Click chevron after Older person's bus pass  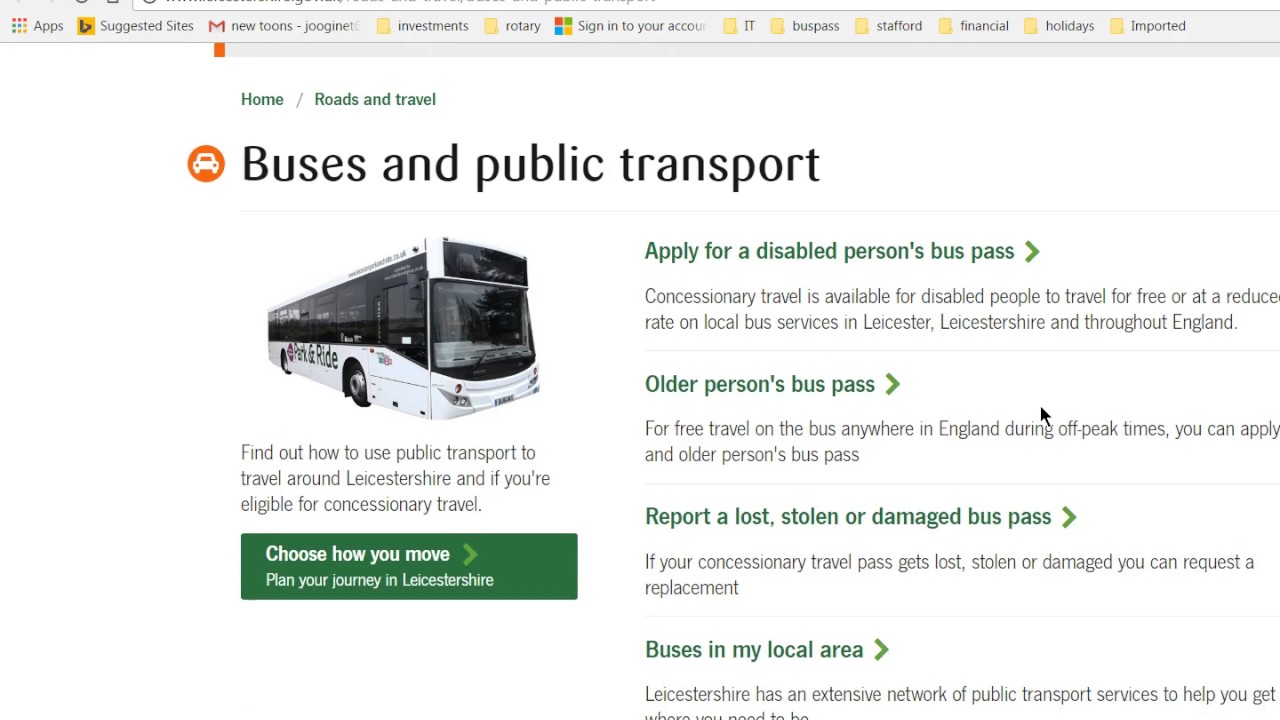tap(893, 384)
